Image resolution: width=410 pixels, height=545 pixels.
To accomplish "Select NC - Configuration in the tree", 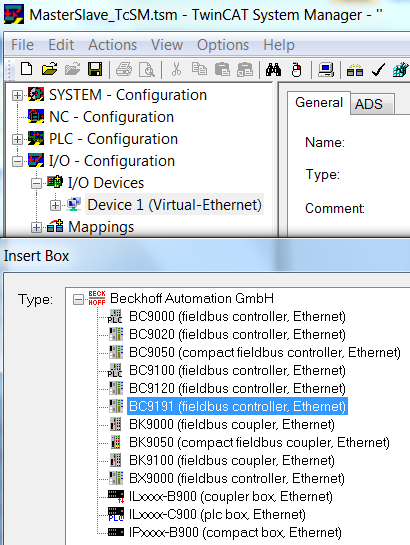I will [x=111, y=117].
